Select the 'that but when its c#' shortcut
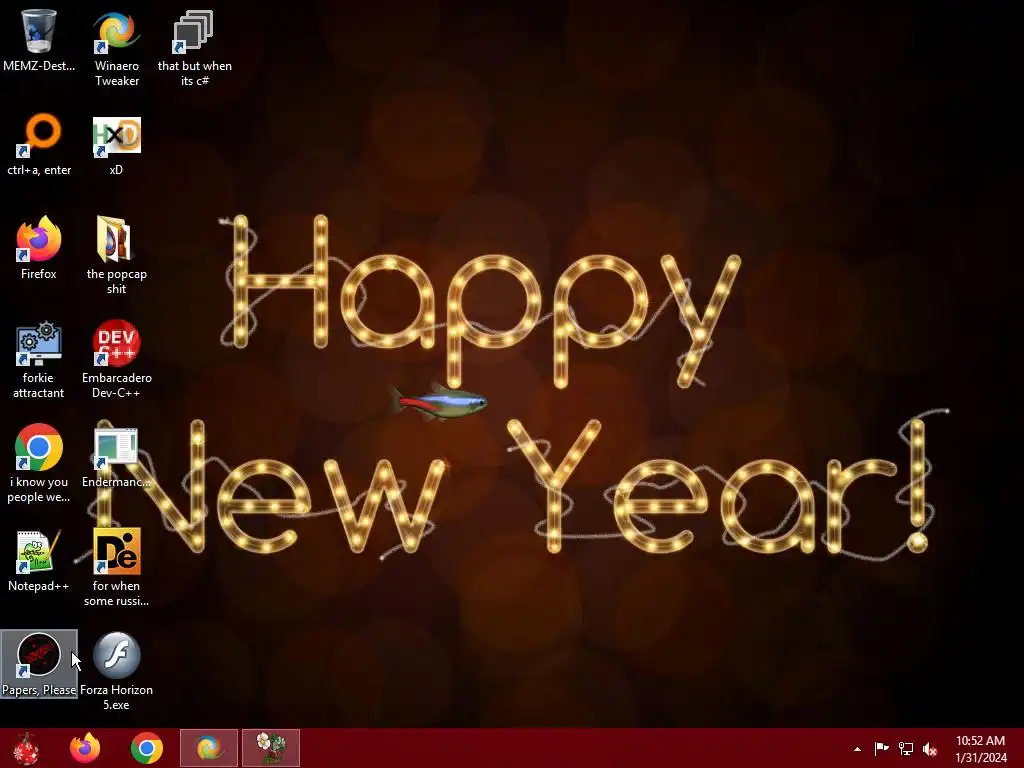 pyautogui.click(x=195, y=47)
